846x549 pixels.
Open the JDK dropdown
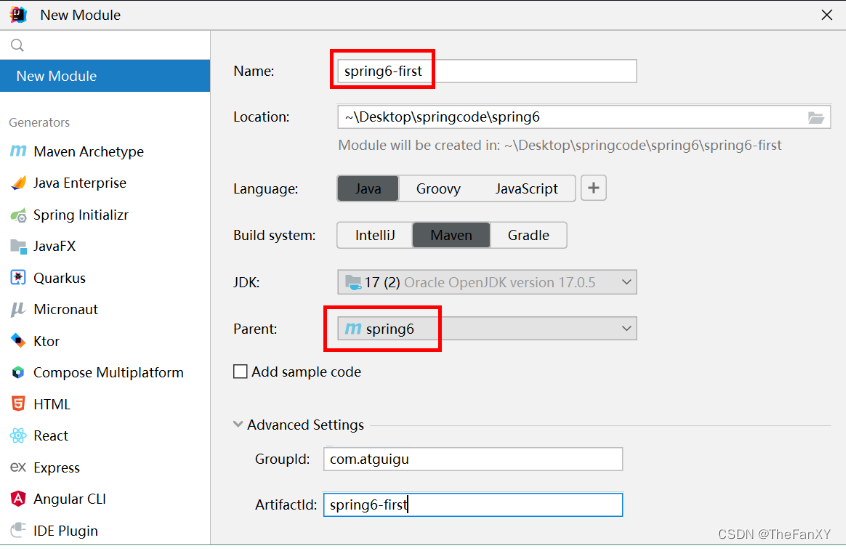pos(487,282)
